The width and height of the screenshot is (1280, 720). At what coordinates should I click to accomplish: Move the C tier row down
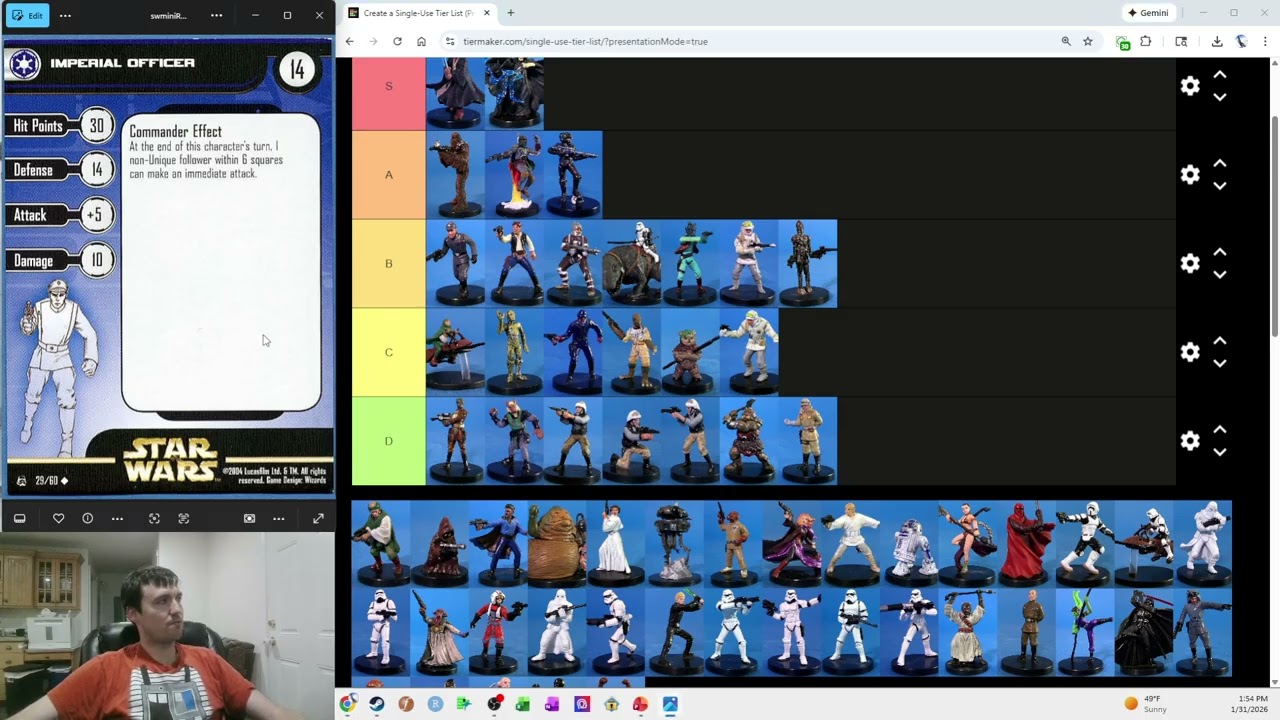(1220, 363)
